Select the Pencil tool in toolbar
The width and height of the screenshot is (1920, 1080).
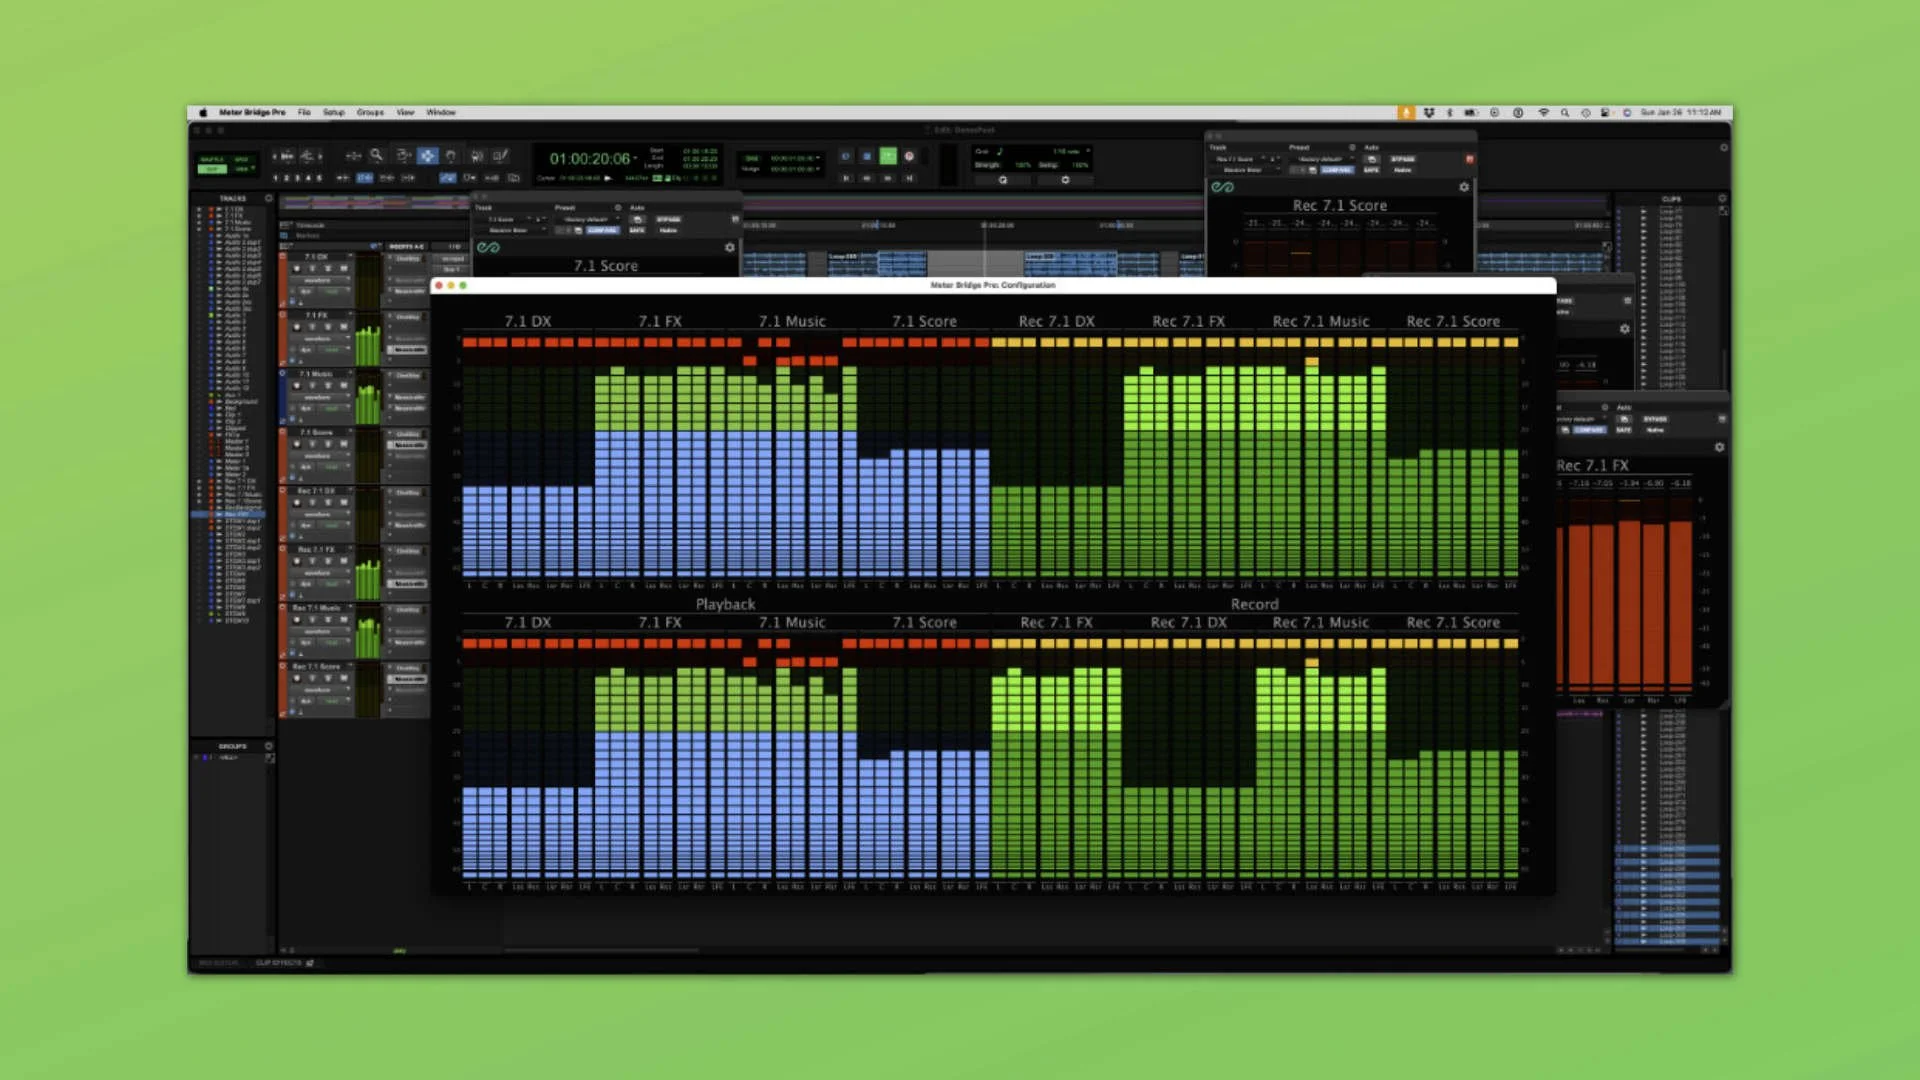pyautogui.click(x=501, y=155)
